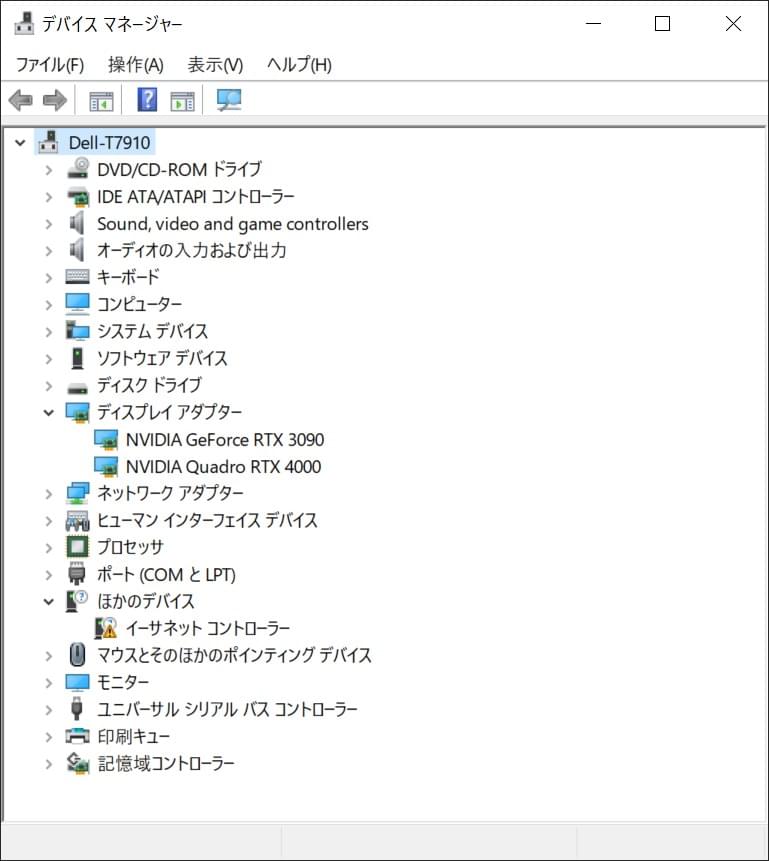This screenshot has height=861, width=769.
Task: Expand the 記憶域コントローラー category
Action: (x=49, y=763)
